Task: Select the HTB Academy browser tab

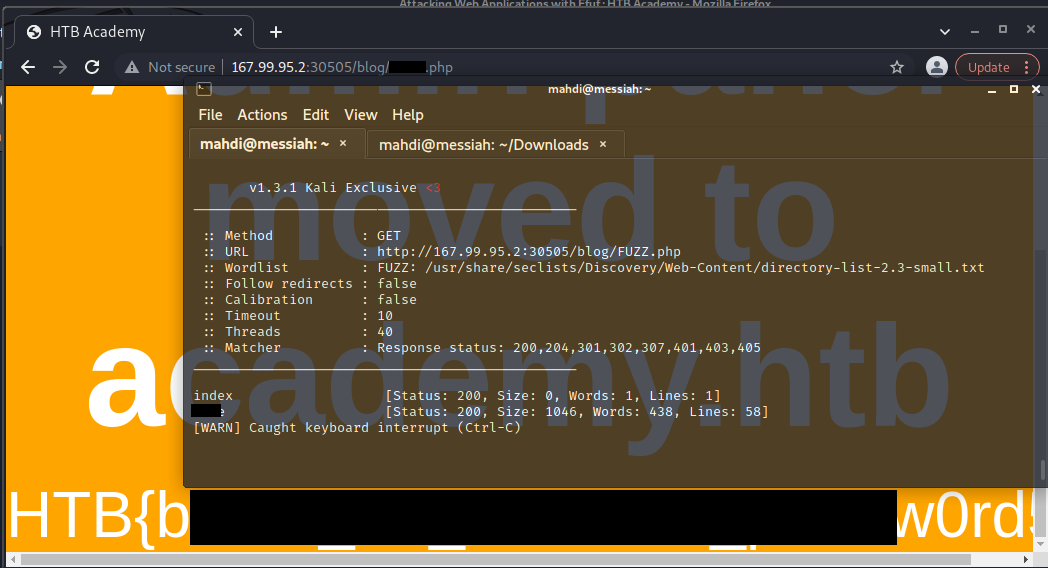Action: pyautogui.click(x=136, y=32)
